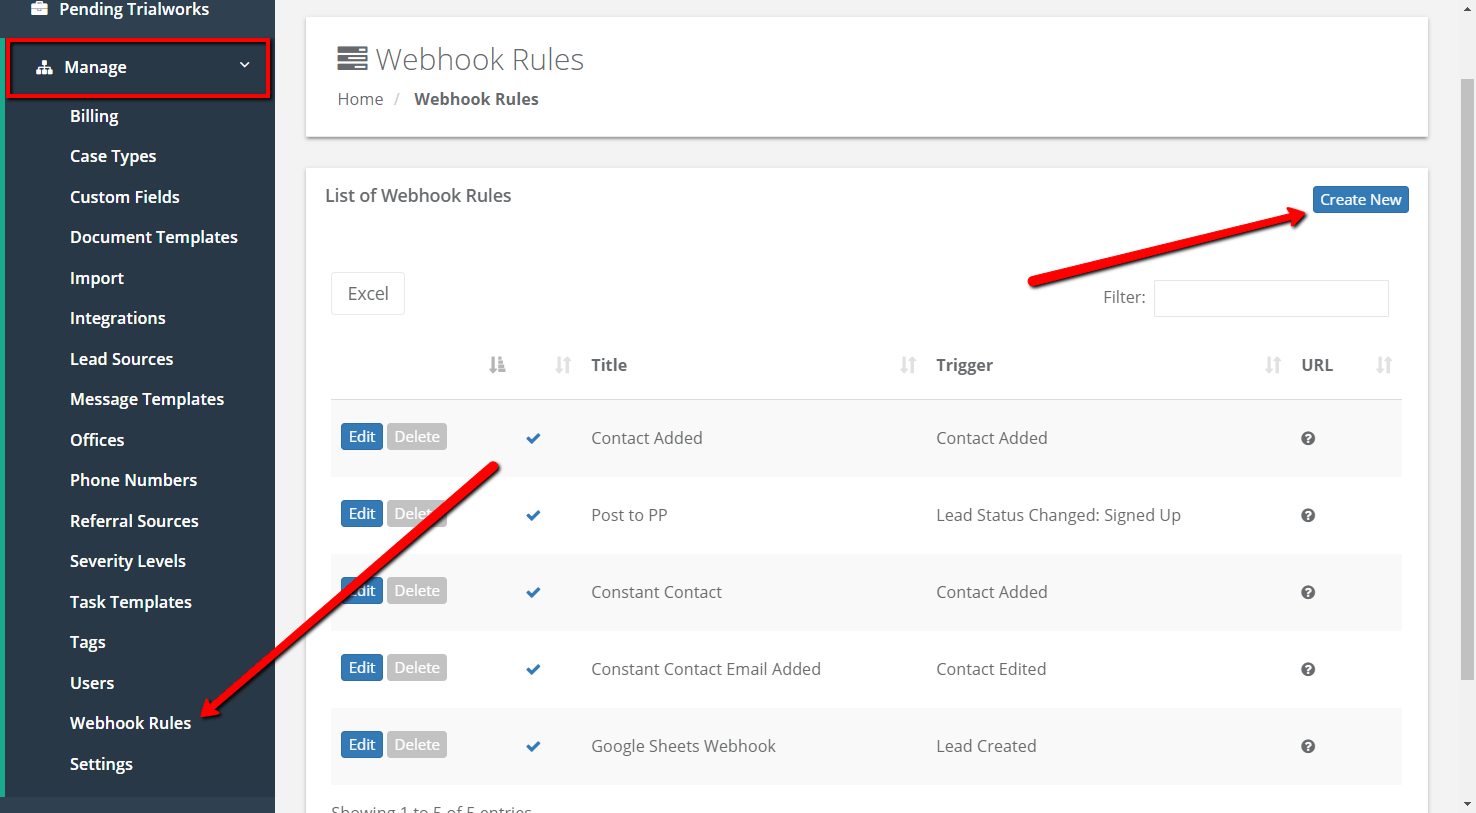Click the help icon beside Google Sheets Webhook URL
The width and height of the screenshot is (1476, 813).
(x=1307, y=745)
